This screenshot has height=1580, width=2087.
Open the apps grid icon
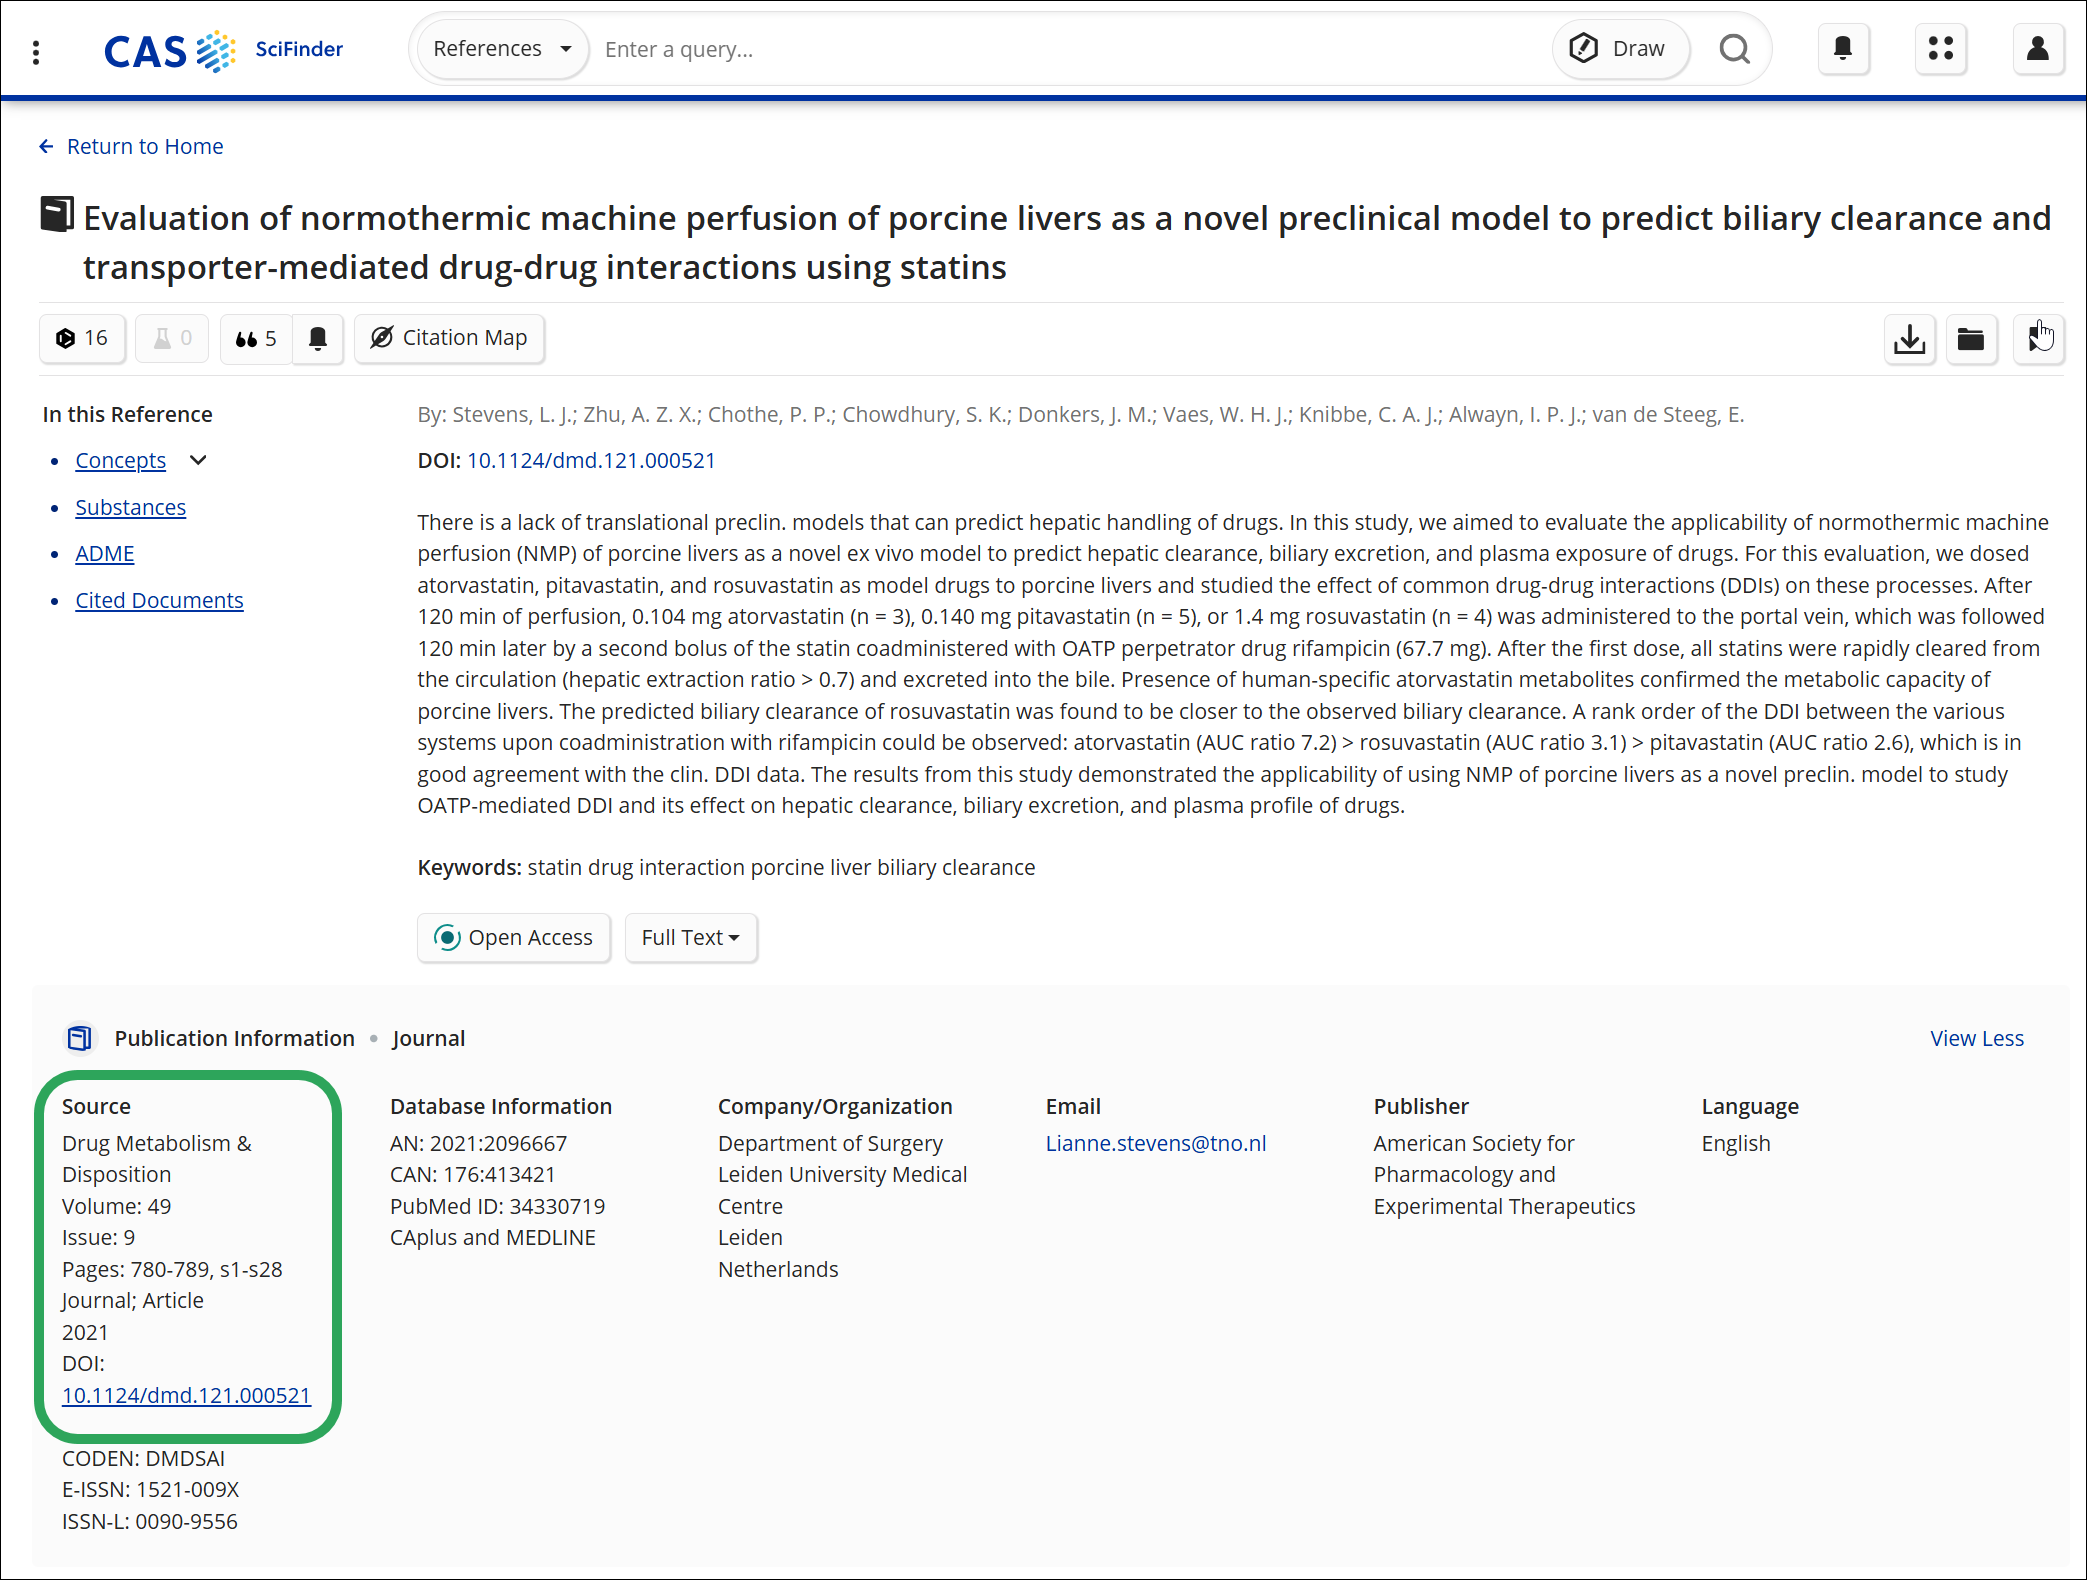(1941, 49)
